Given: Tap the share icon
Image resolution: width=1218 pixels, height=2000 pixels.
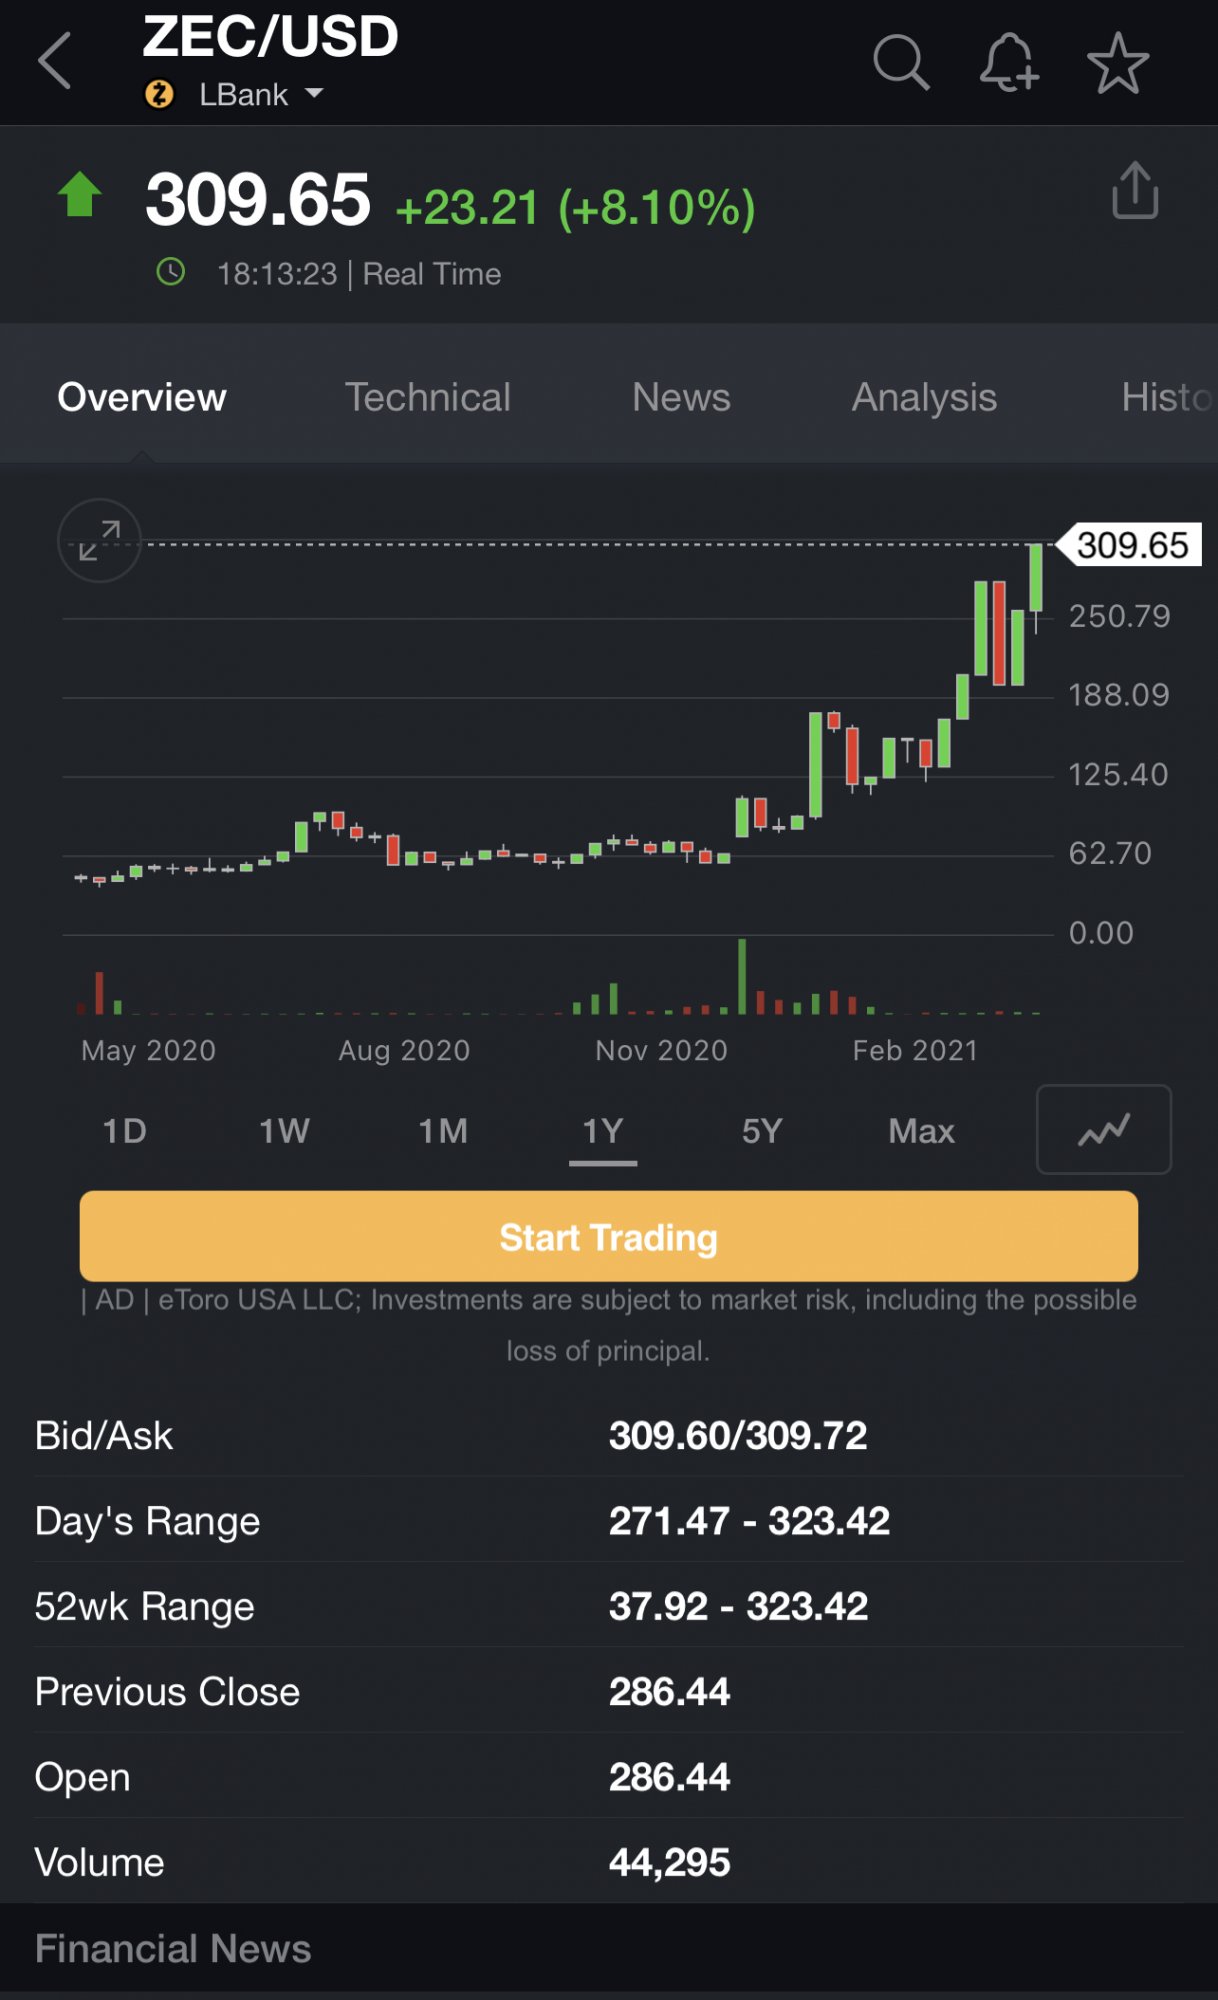Looking at the screenshot, I should tap(1135, 190).
